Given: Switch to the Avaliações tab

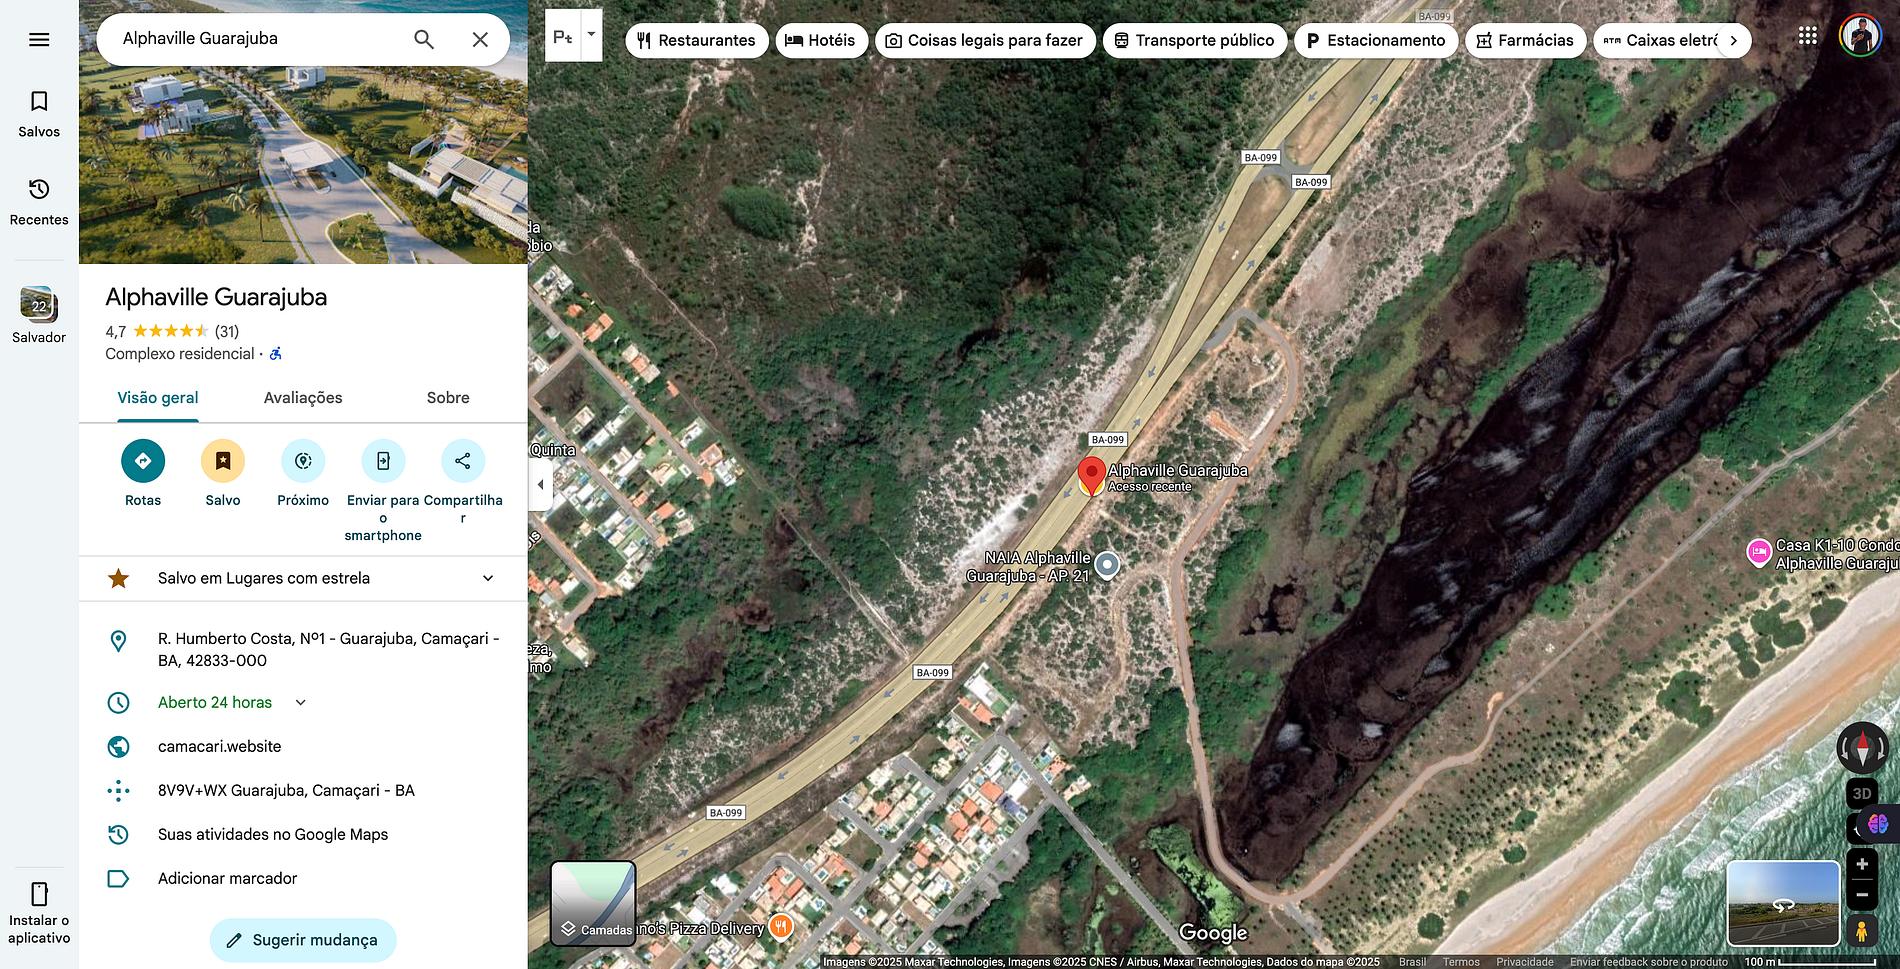Looking at the screenshot, I should [x=303, y=398].
